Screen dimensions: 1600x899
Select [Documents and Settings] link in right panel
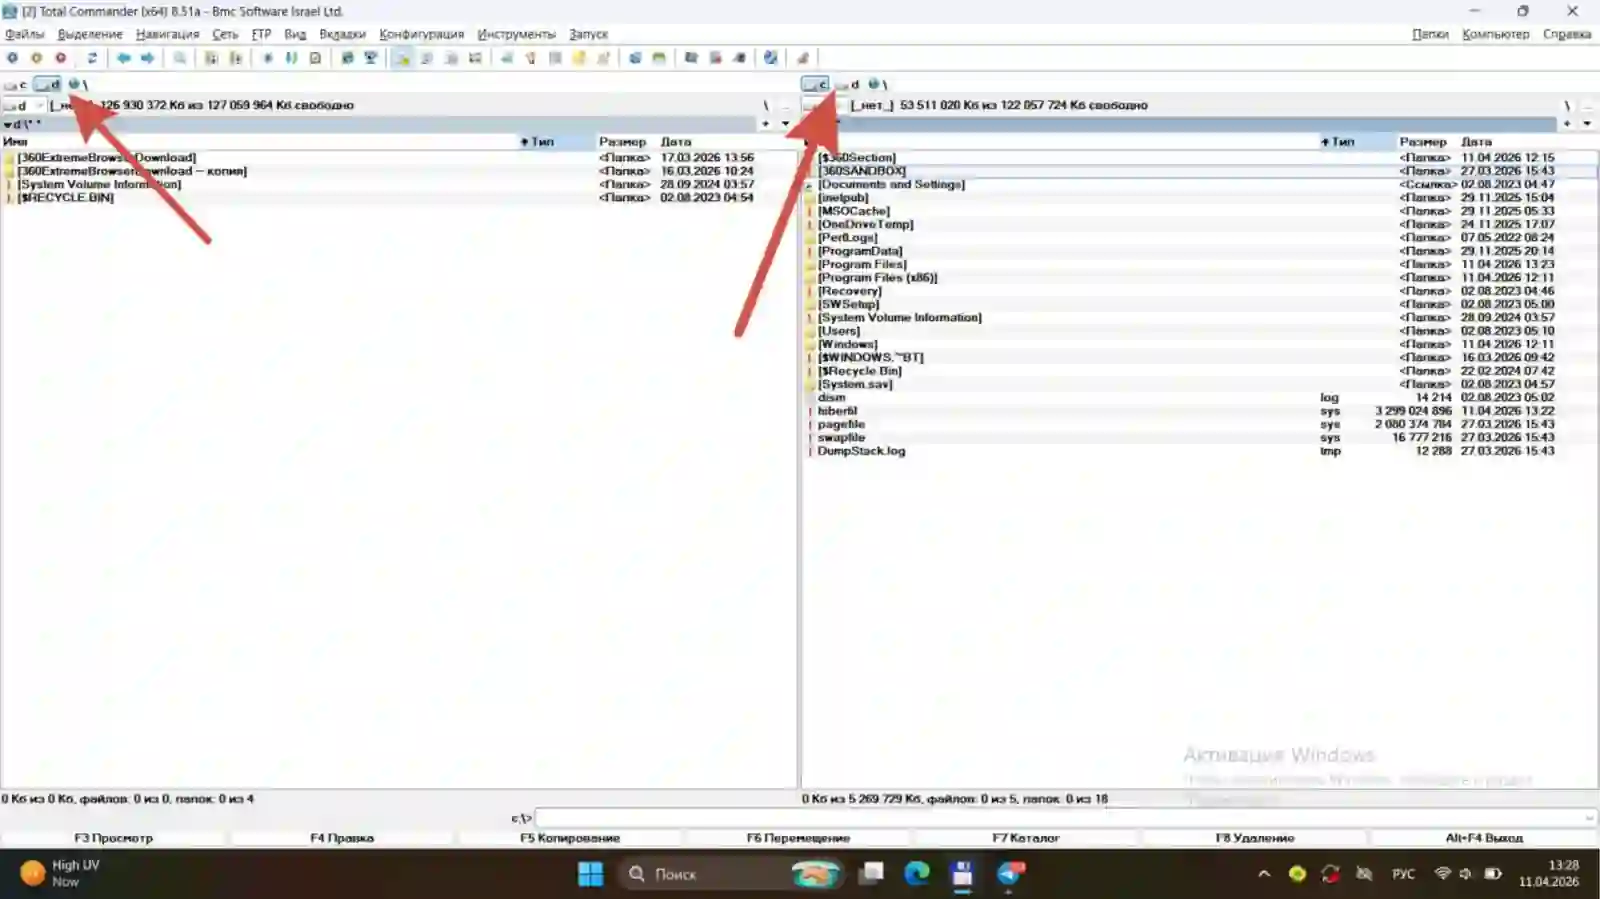pyautogui.click(x=891, y=185)
